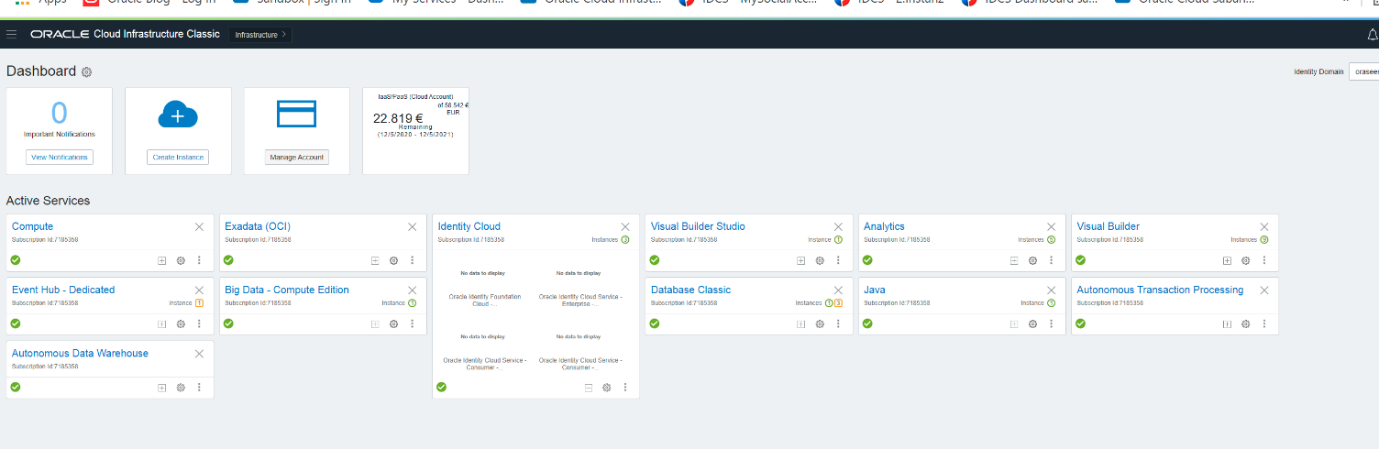This screenshot has height=449, width=1379.
Task: Open settings gear on the Visual Builder card
Action: (1246, 261)
